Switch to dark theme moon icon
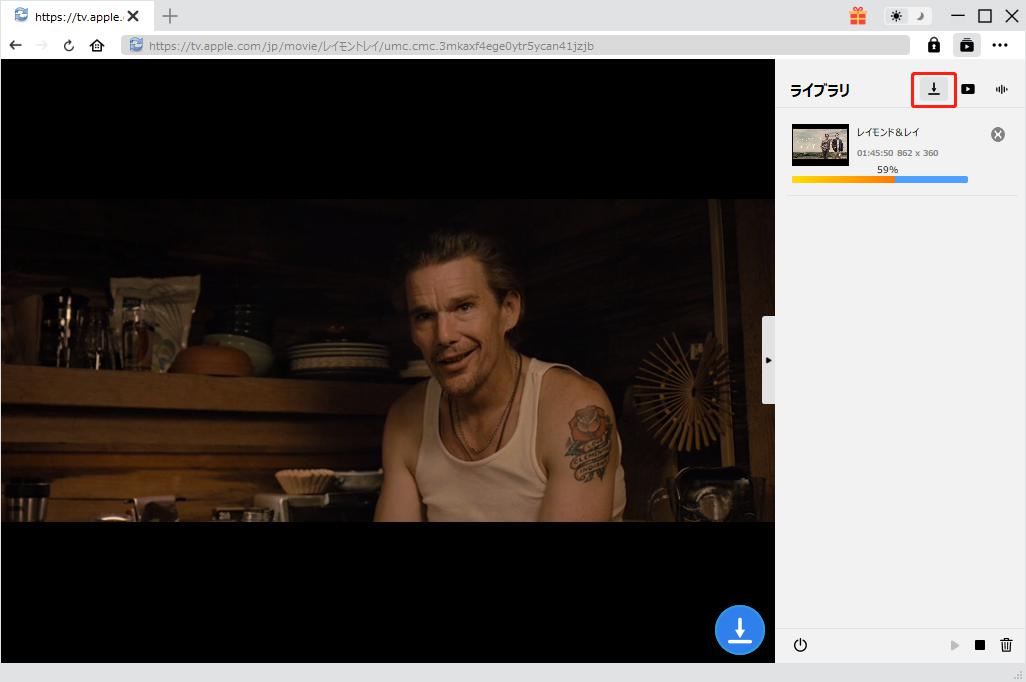 [920, 16]
